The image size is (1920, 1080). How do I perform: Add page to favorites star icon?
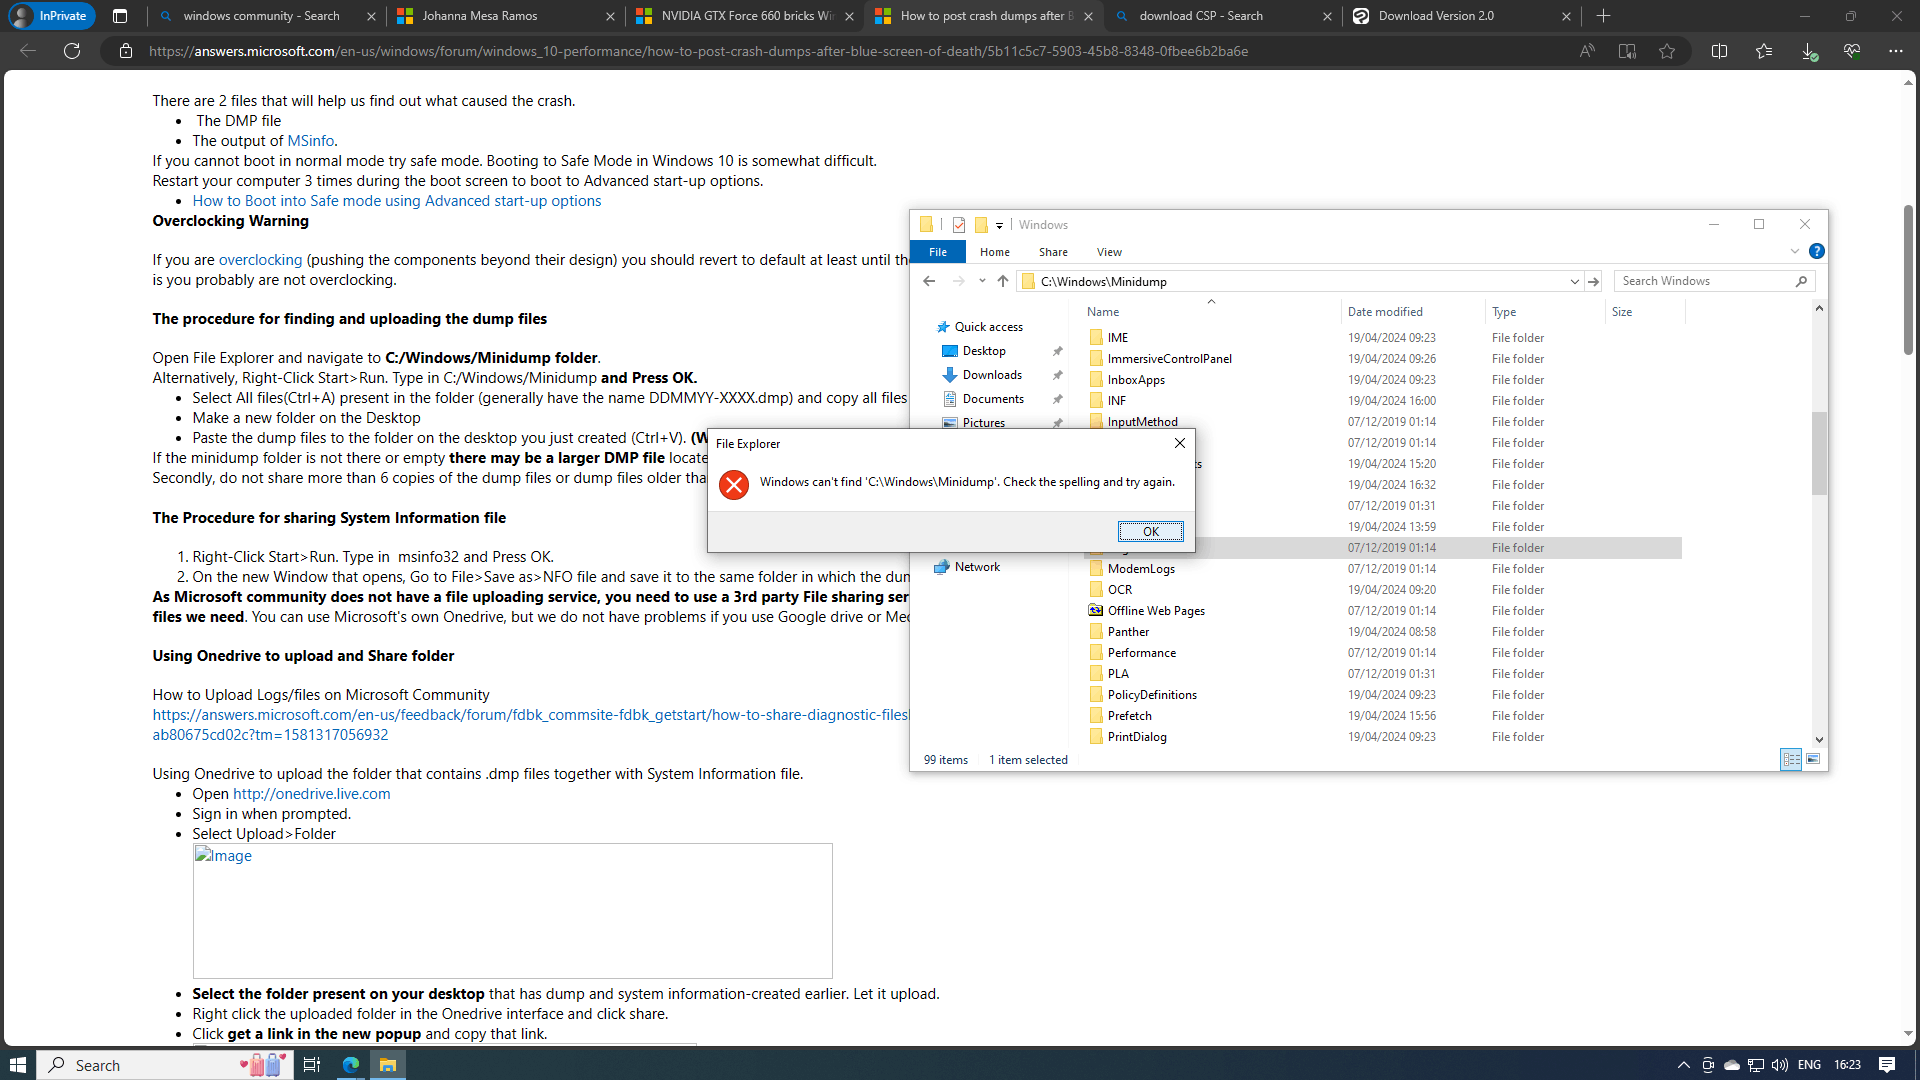[x=1667, y=51]
